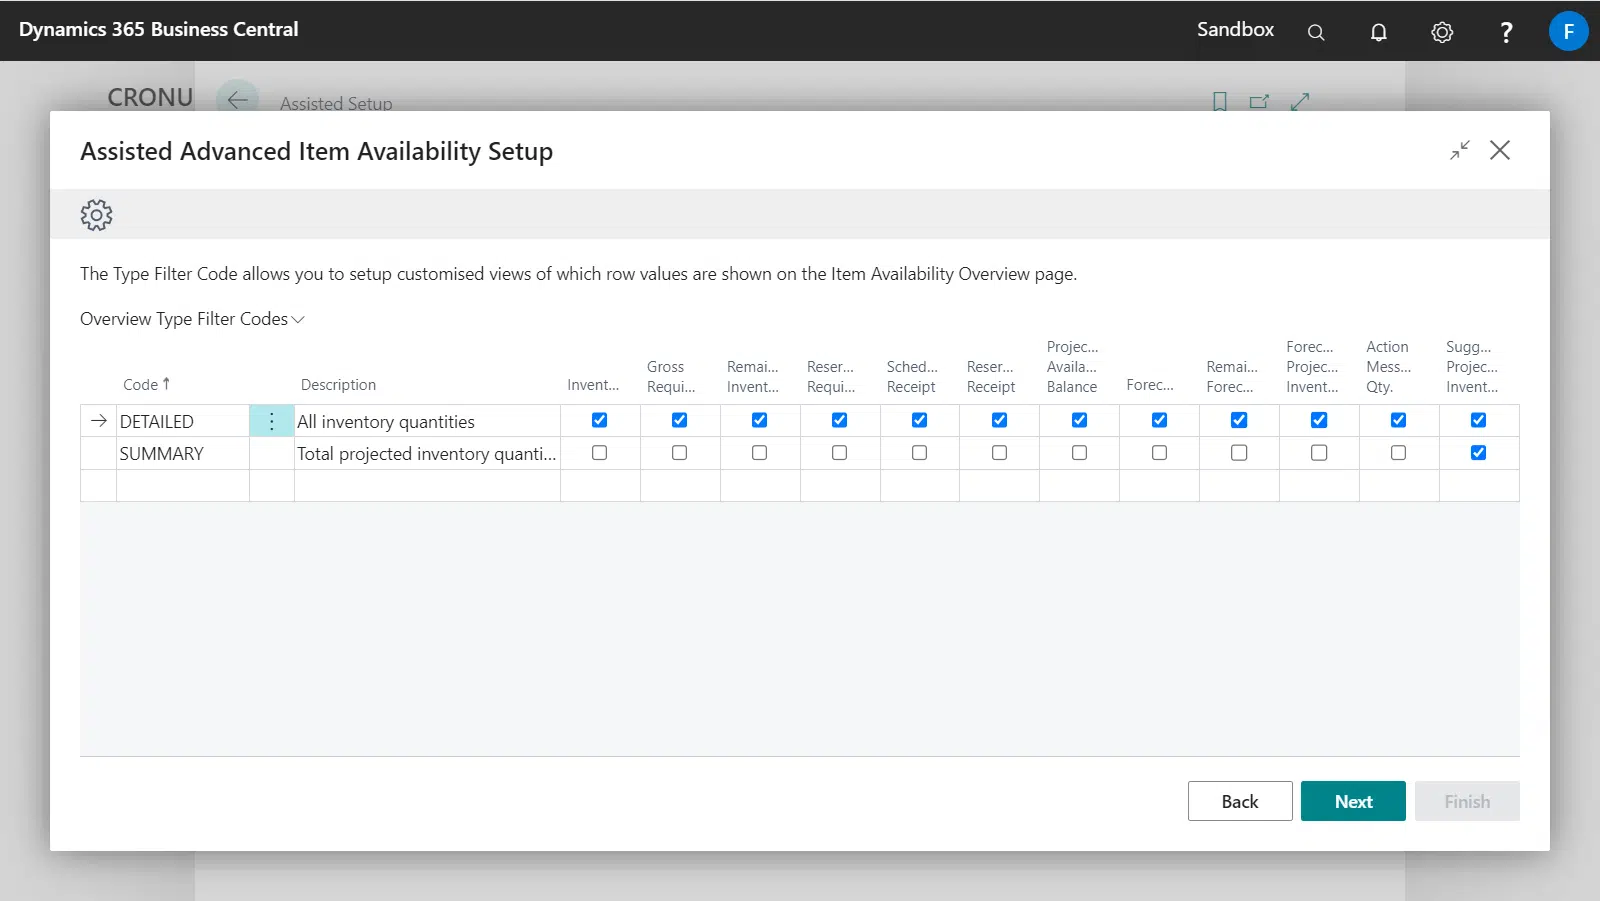This screenshot has height=901, width=1600.
Task: Collapse the dialog with the shrink arrows icon
Action: tap(1460, 150)
